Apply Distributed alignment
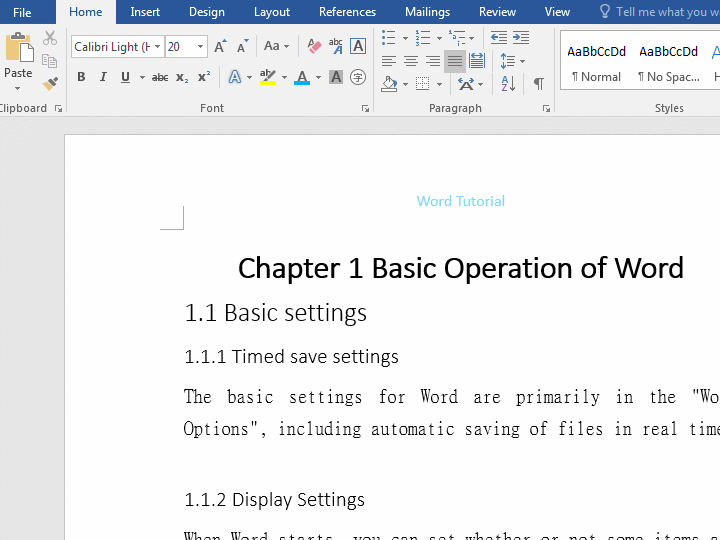The height and width of the screenshot is (540, 720). point(477,61)
